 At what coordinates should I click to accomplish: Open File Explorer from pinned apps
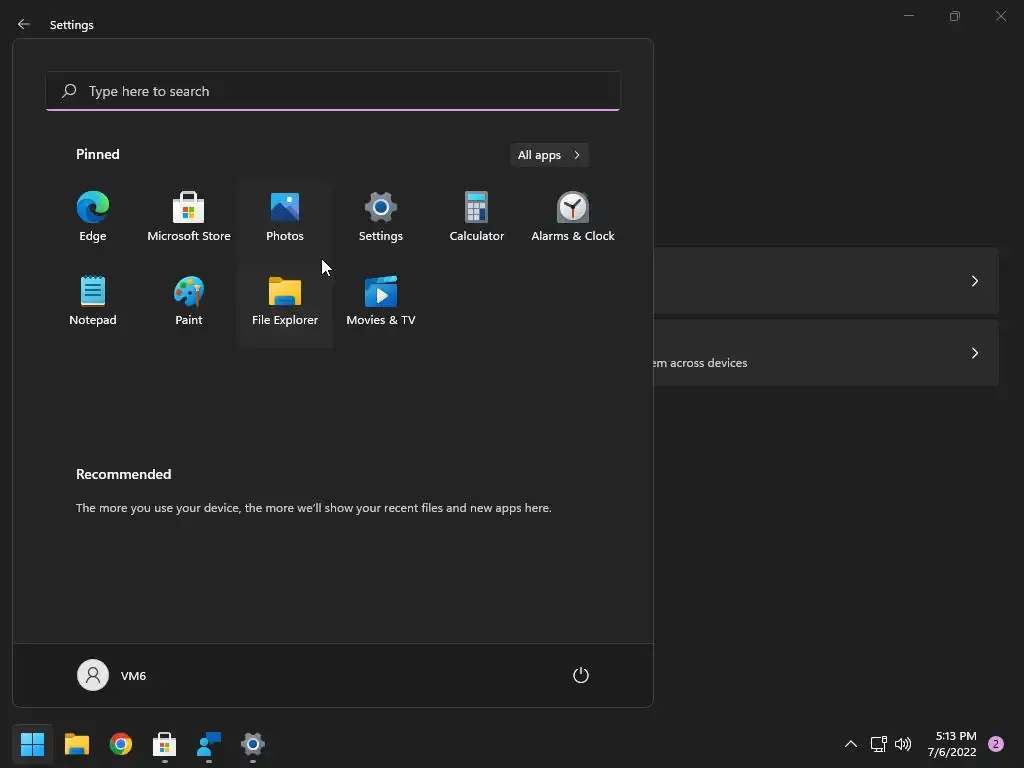coord(285,301)
